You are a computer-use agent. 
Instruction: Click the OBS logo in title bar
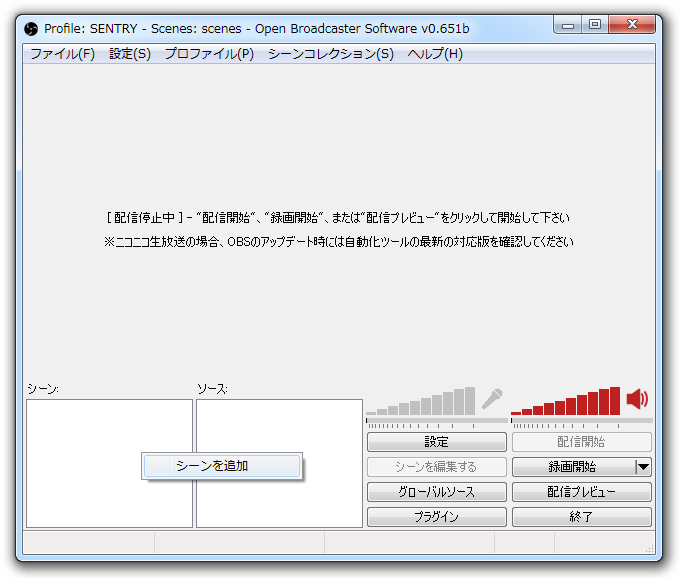(31, 29)
